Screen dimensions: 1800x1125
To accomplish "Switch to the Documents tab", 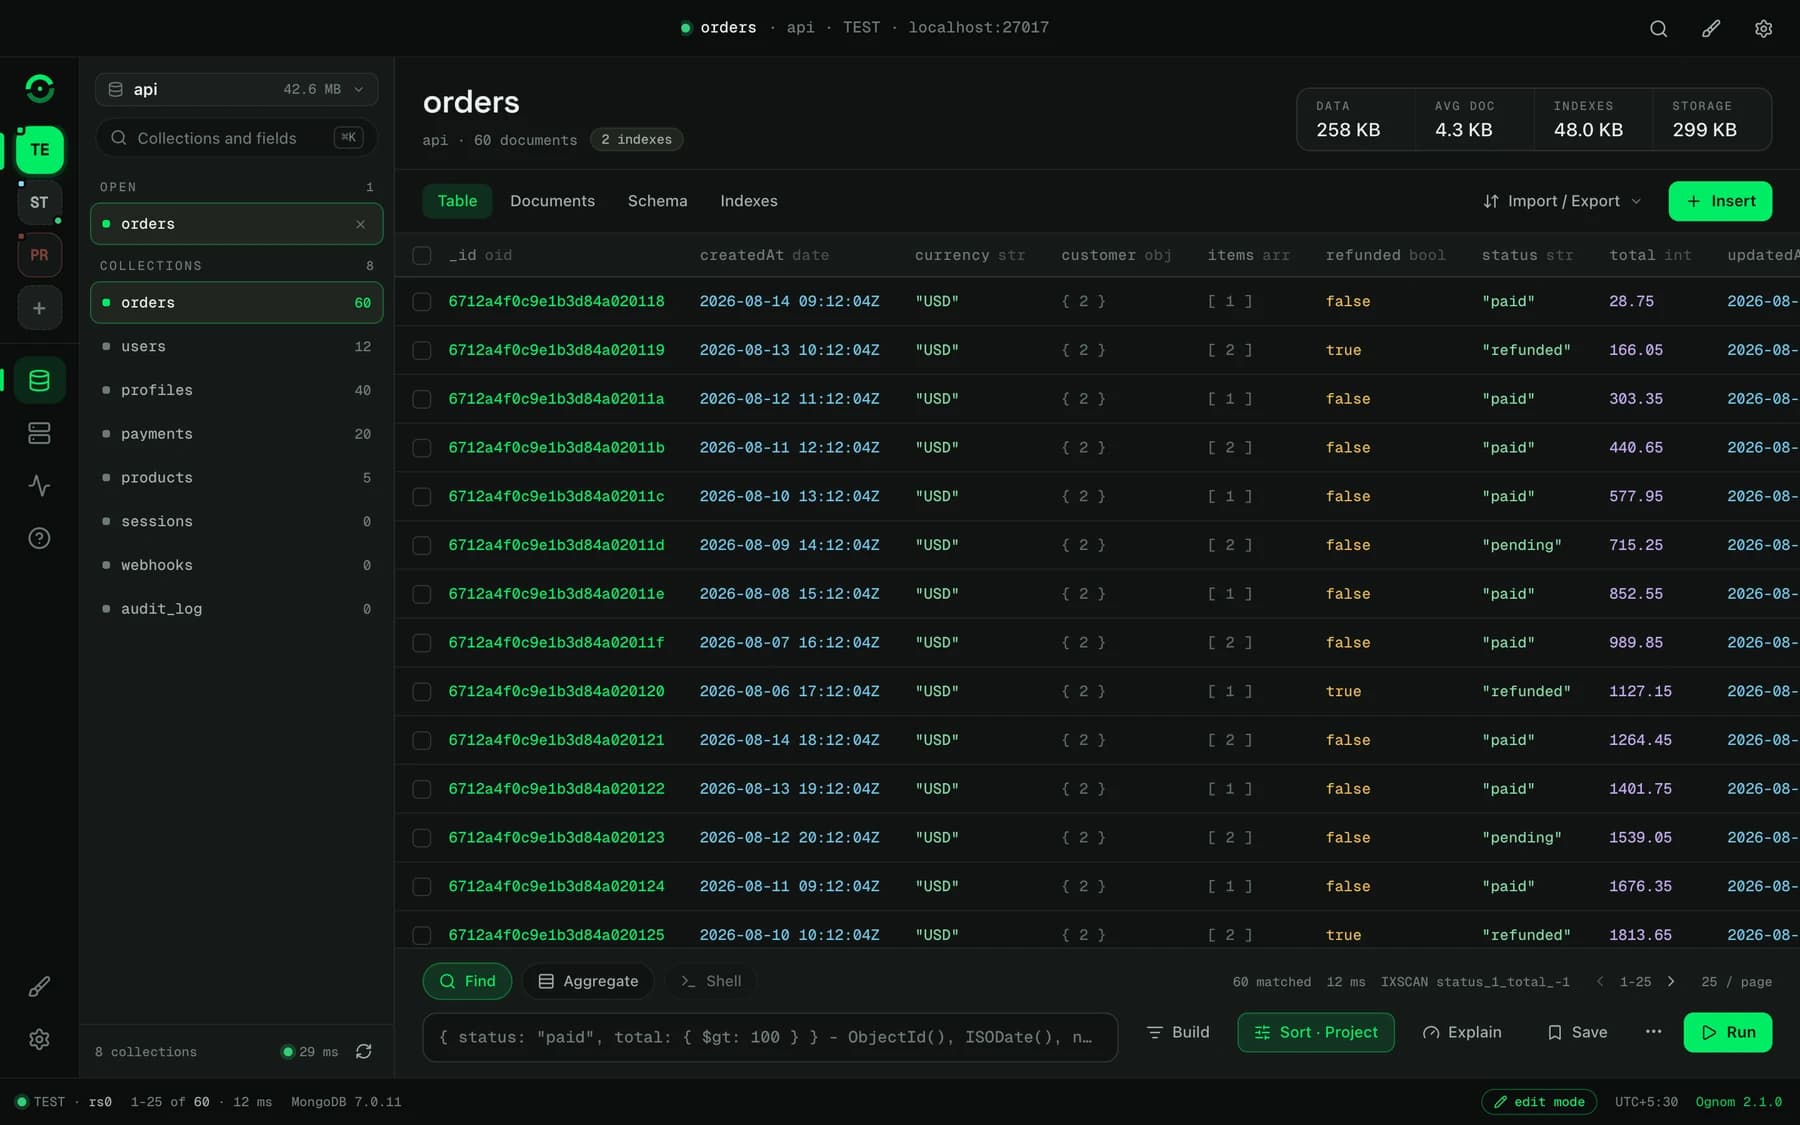I will (552, 201).
